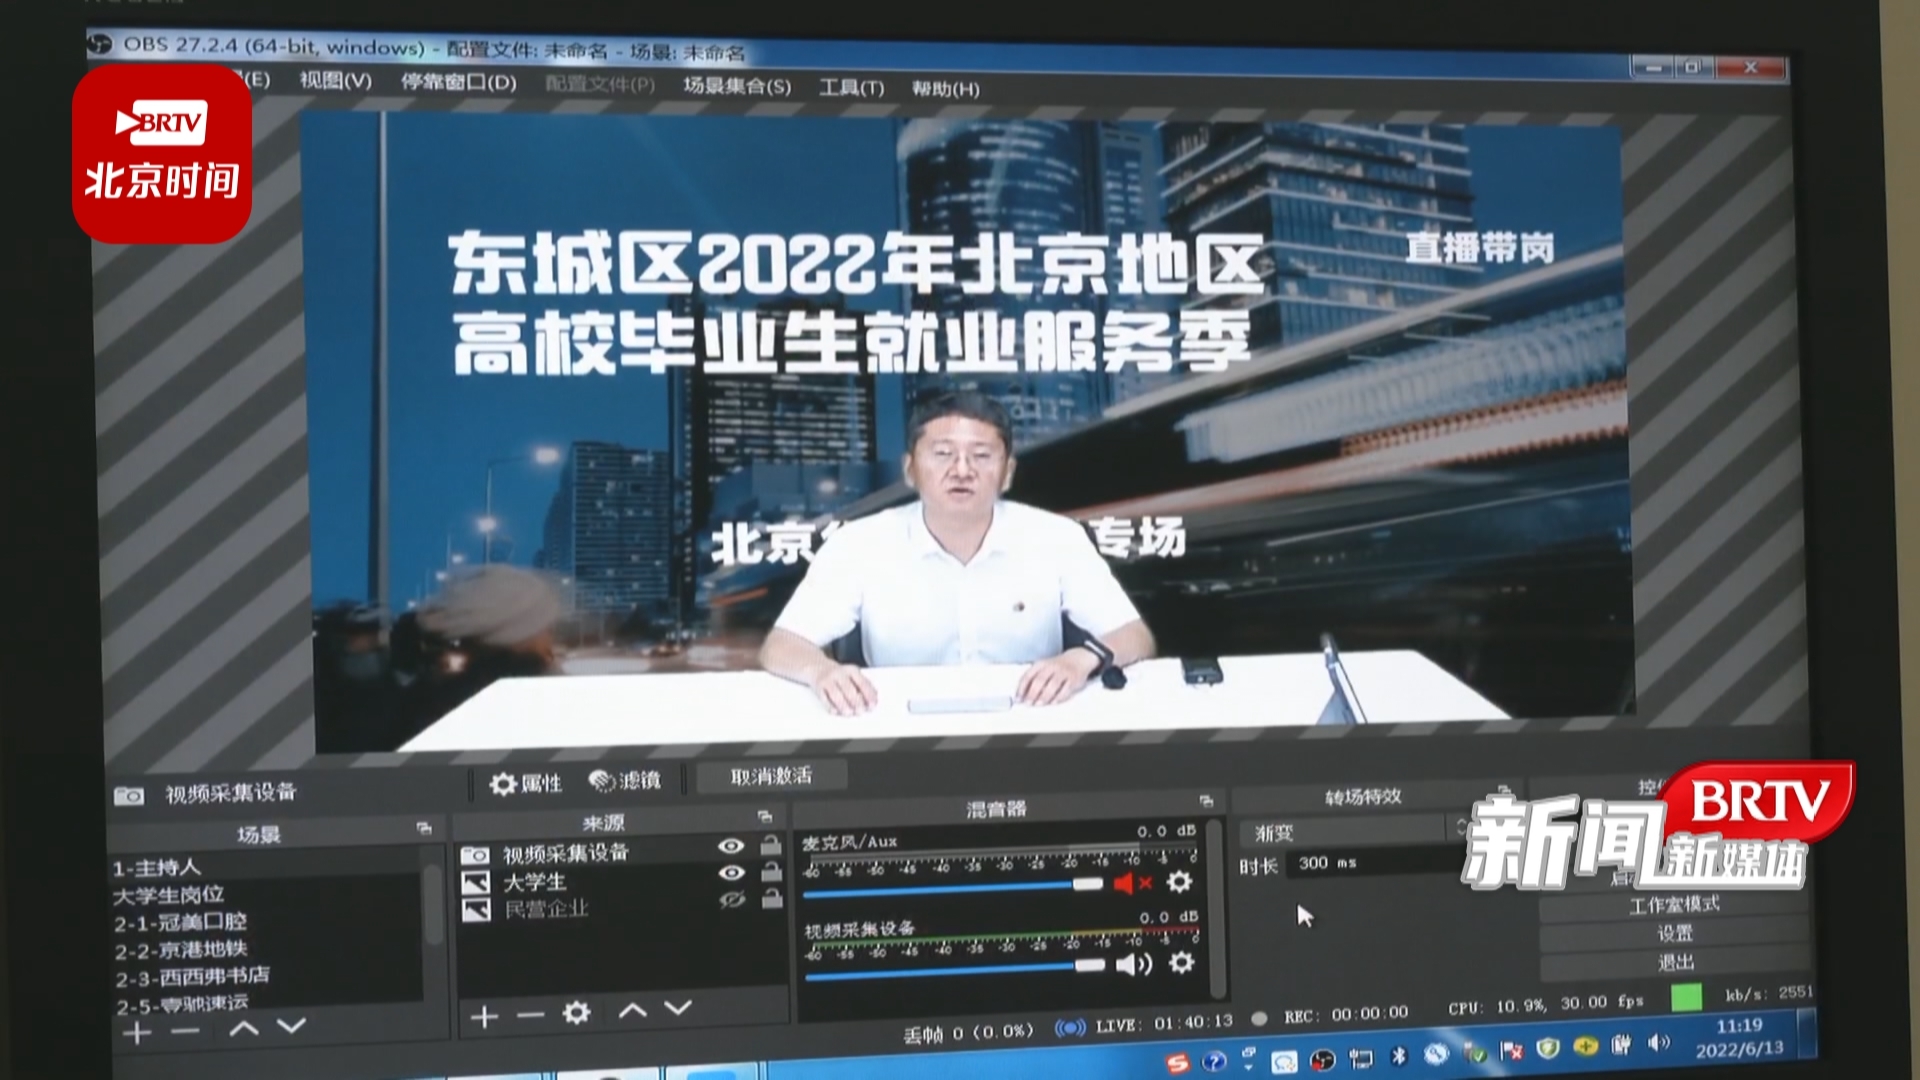Open the 场景集合(S) menu

coord(737,86)
